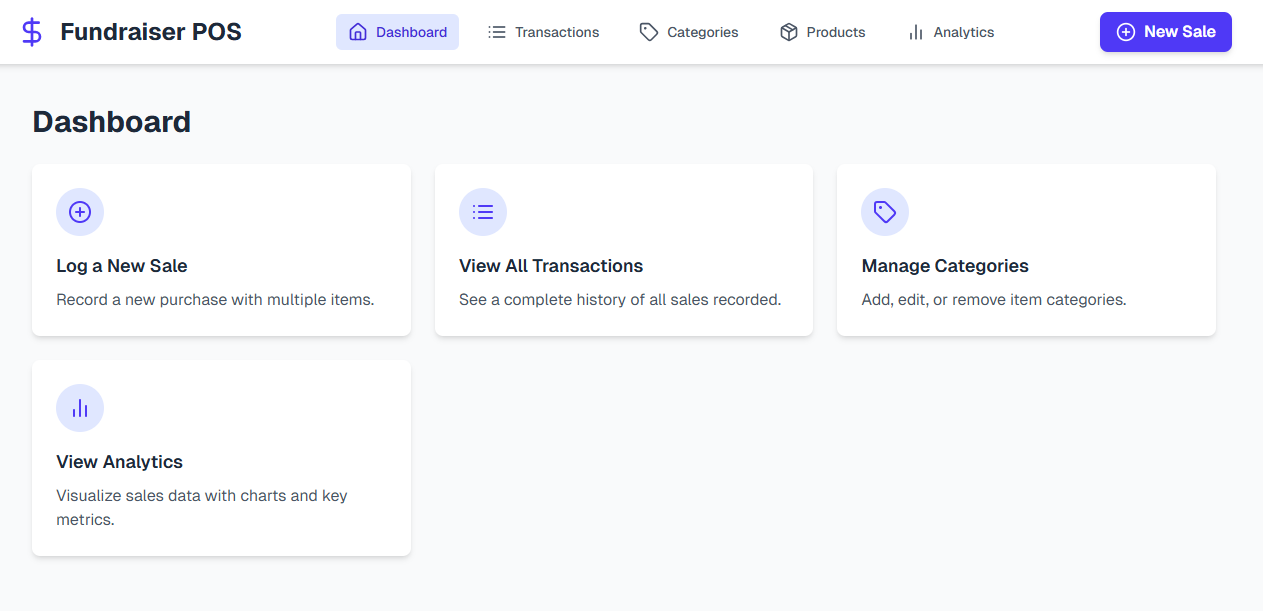This screenshot has width=1263, height=611.
Task: Click the "View Analytics" card heading
Action: coord(120,462)
